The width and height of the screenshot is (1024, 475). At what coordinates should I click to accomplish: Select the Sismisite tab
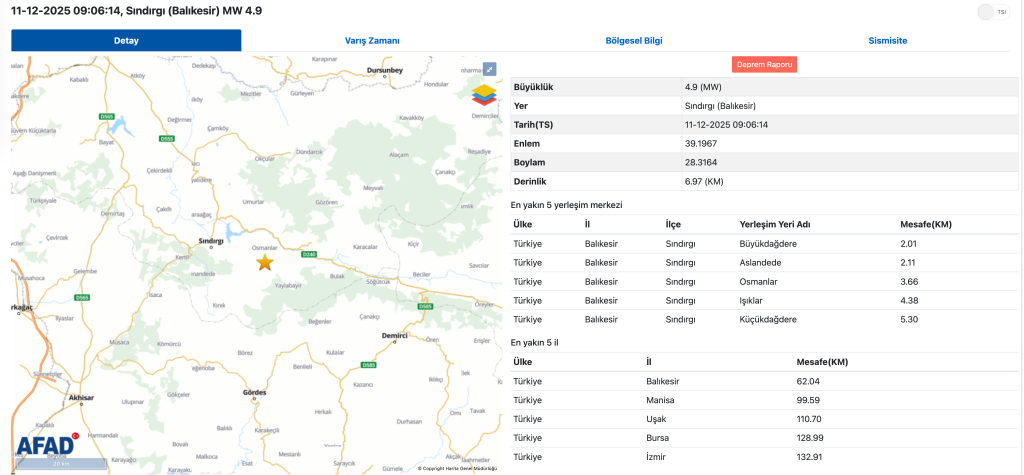[x=887, y=41]
